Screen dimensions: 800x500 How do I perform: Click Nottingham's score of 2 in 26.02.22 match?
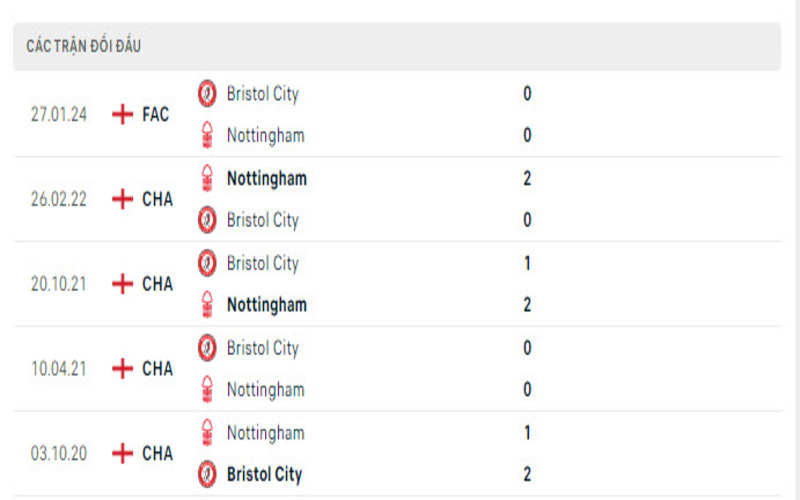pyautogui.click(x=527, y=179)
